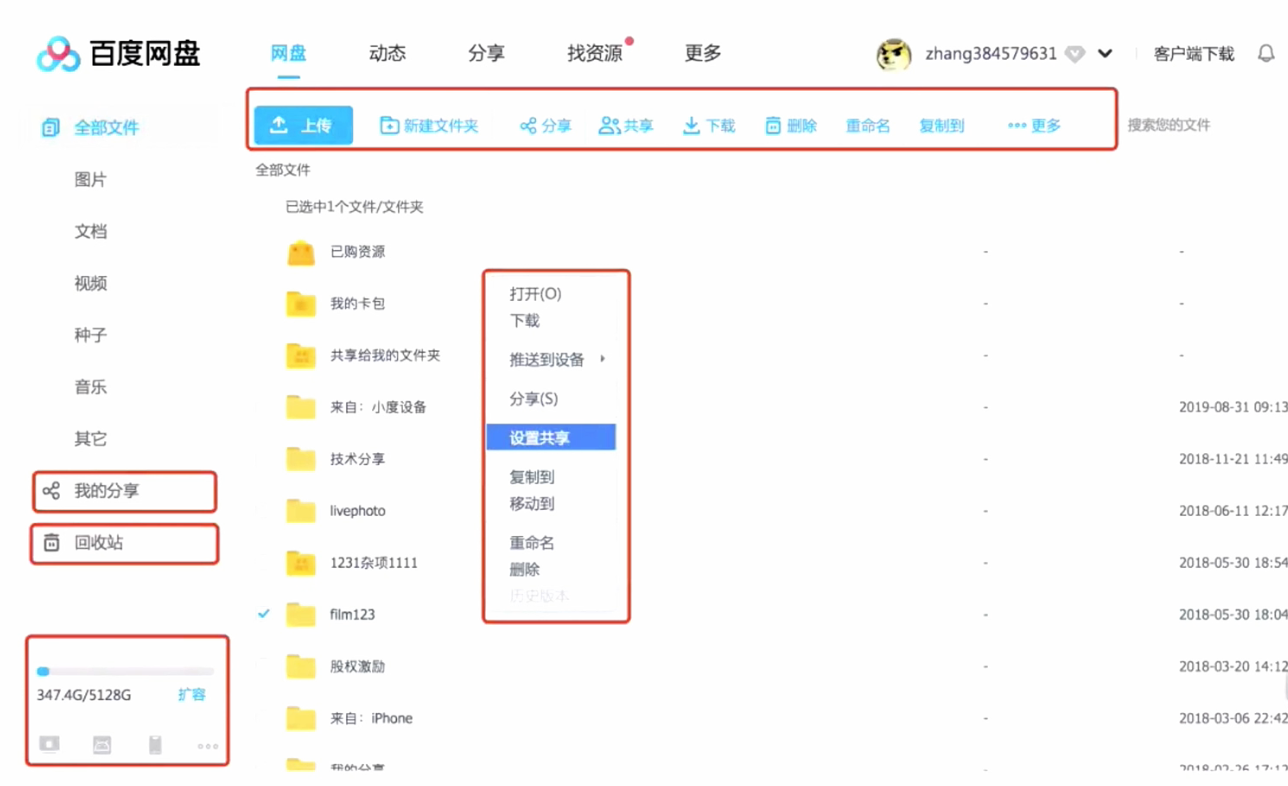
Task: Select 图片 category in sidebar
Action: click(90, 180)
